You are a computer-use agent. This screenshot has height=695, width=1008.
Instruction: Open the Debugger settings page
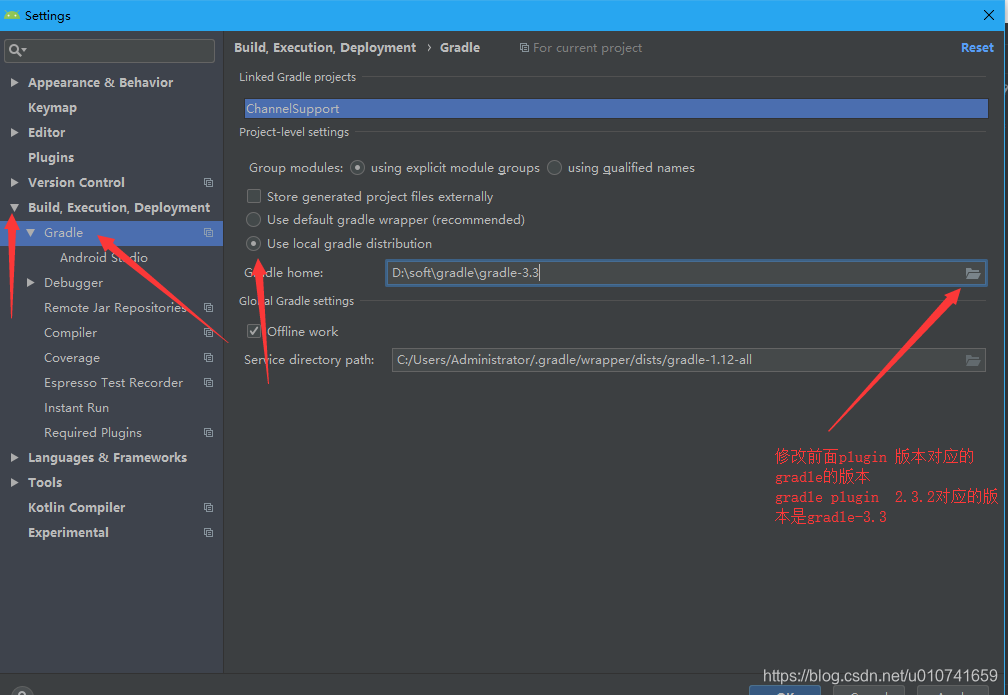point(72,282)
